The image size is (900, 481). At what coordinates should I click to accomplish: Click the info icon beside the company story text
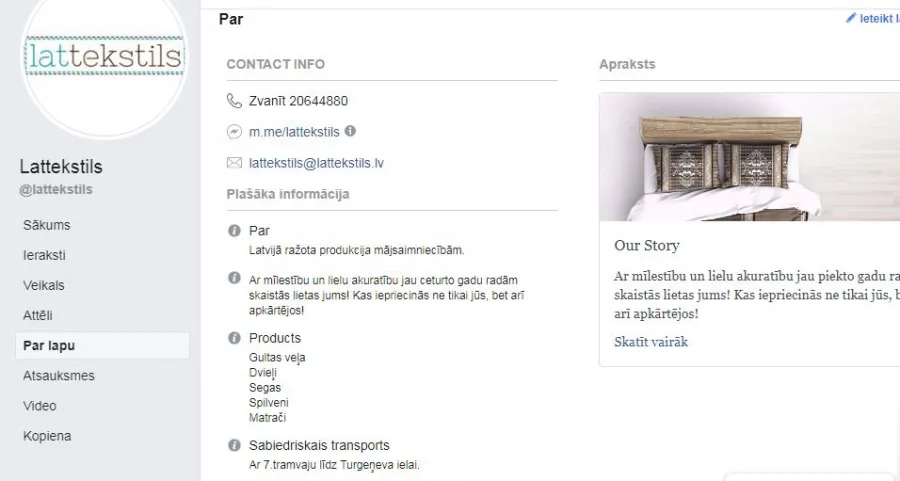pyautogui.click(x=234, y=278)
